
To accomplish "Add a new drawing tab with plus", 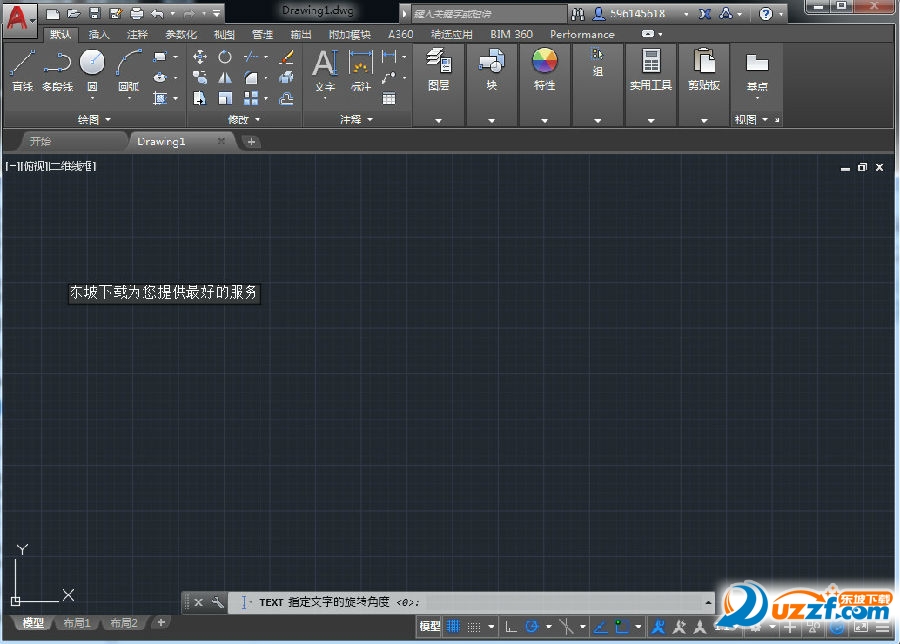I will pyautogui.click(x=251, y=142).
